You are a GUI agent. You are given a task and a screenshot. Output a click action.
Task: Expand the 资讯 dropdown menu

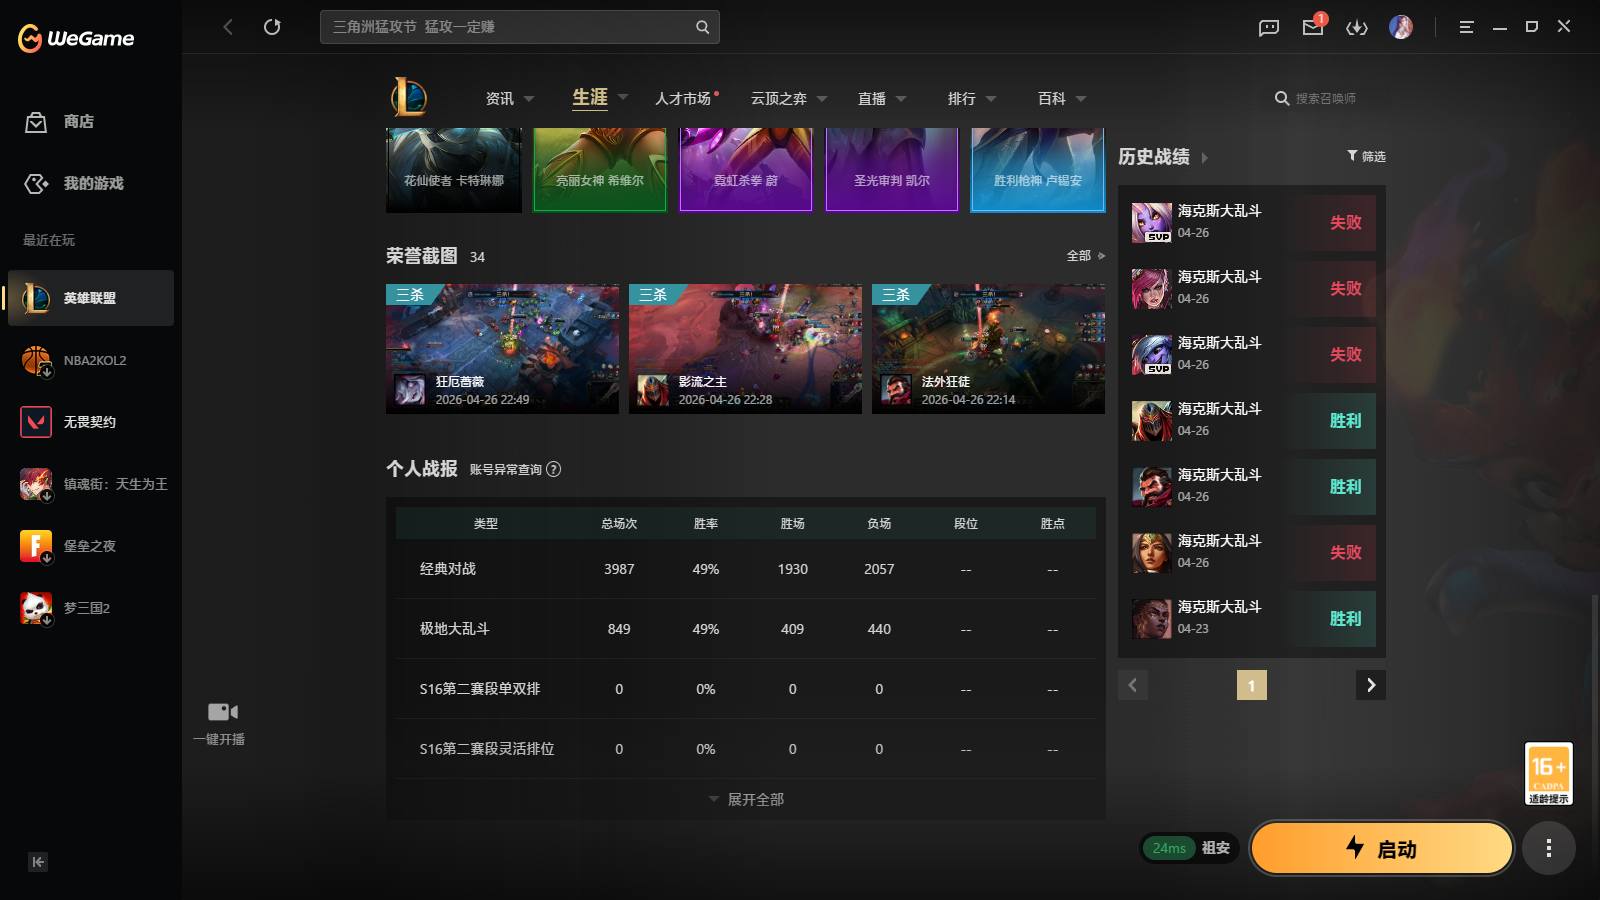[x=529, y=99]
